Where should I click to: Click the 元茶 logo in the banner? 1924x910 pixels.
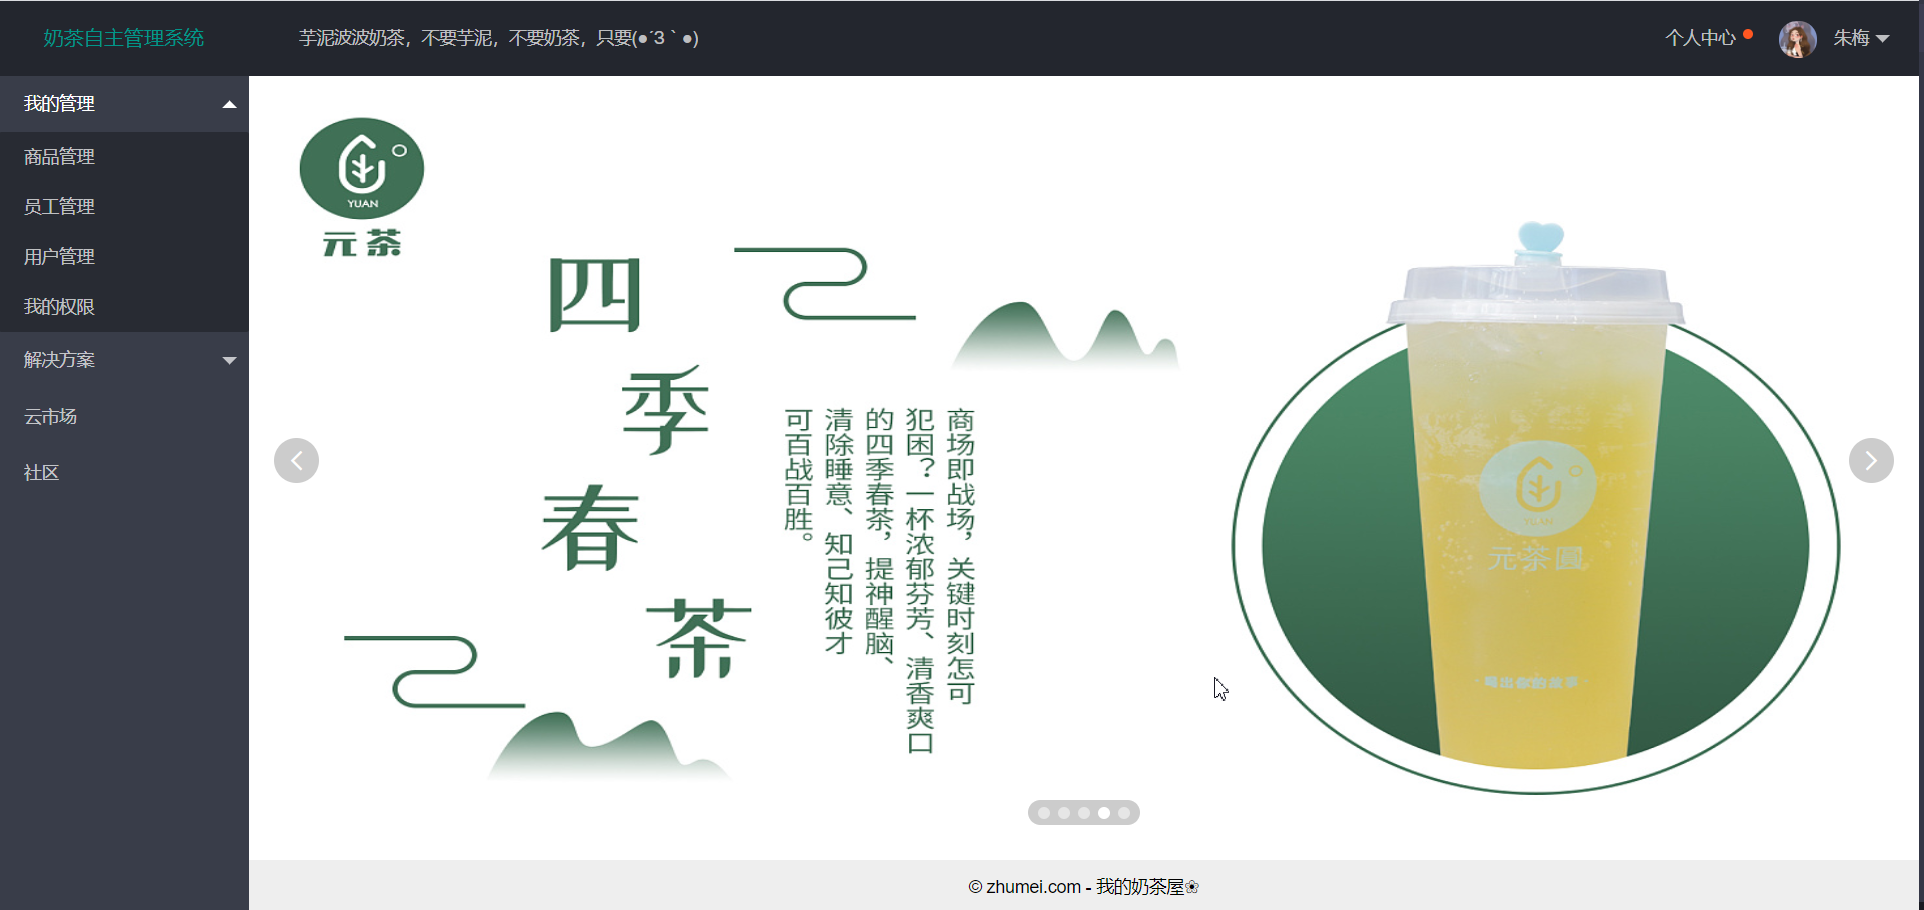[x=362, y=188]
